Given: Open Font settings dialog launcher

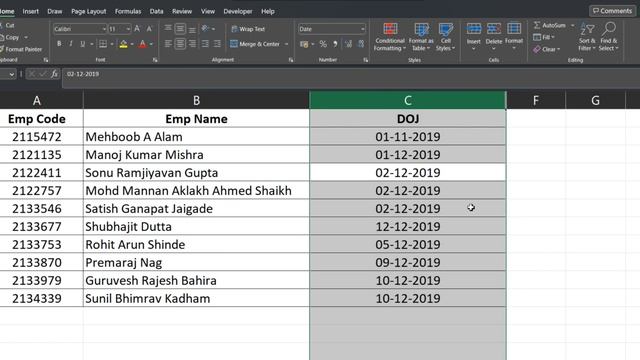Looking at the screenshot, I should click(x=155, y=60).
